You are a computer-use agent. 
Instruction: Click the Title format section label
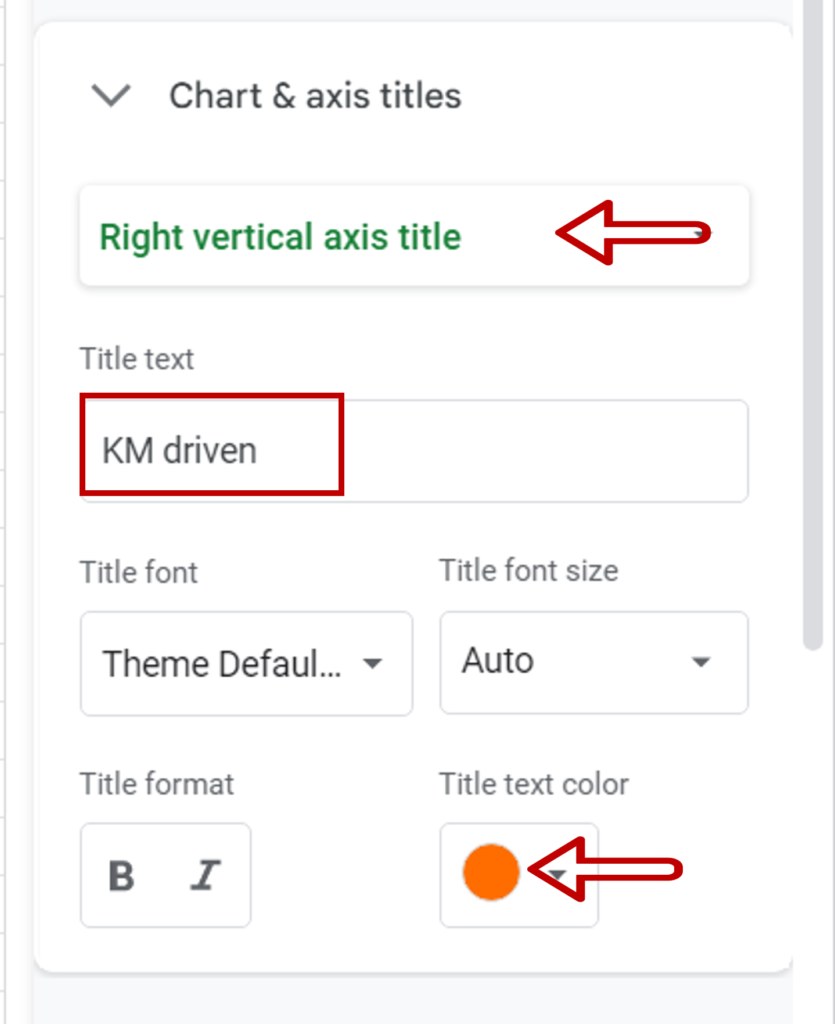coord(156,784)
